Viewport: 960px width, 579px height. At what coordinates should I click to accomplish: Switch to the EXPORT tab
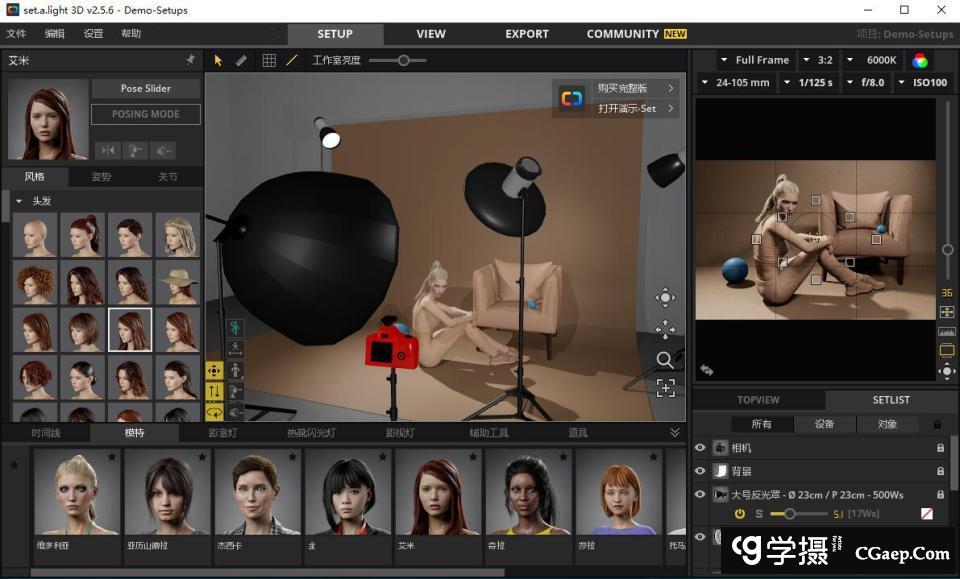point(526,34)
